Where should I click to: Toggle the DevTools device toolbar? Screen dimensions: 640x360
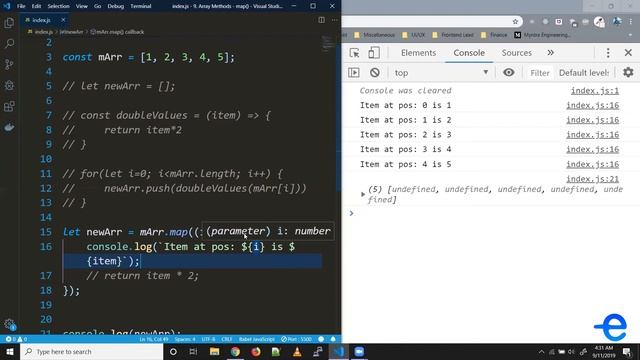click(x=373, y=53)
